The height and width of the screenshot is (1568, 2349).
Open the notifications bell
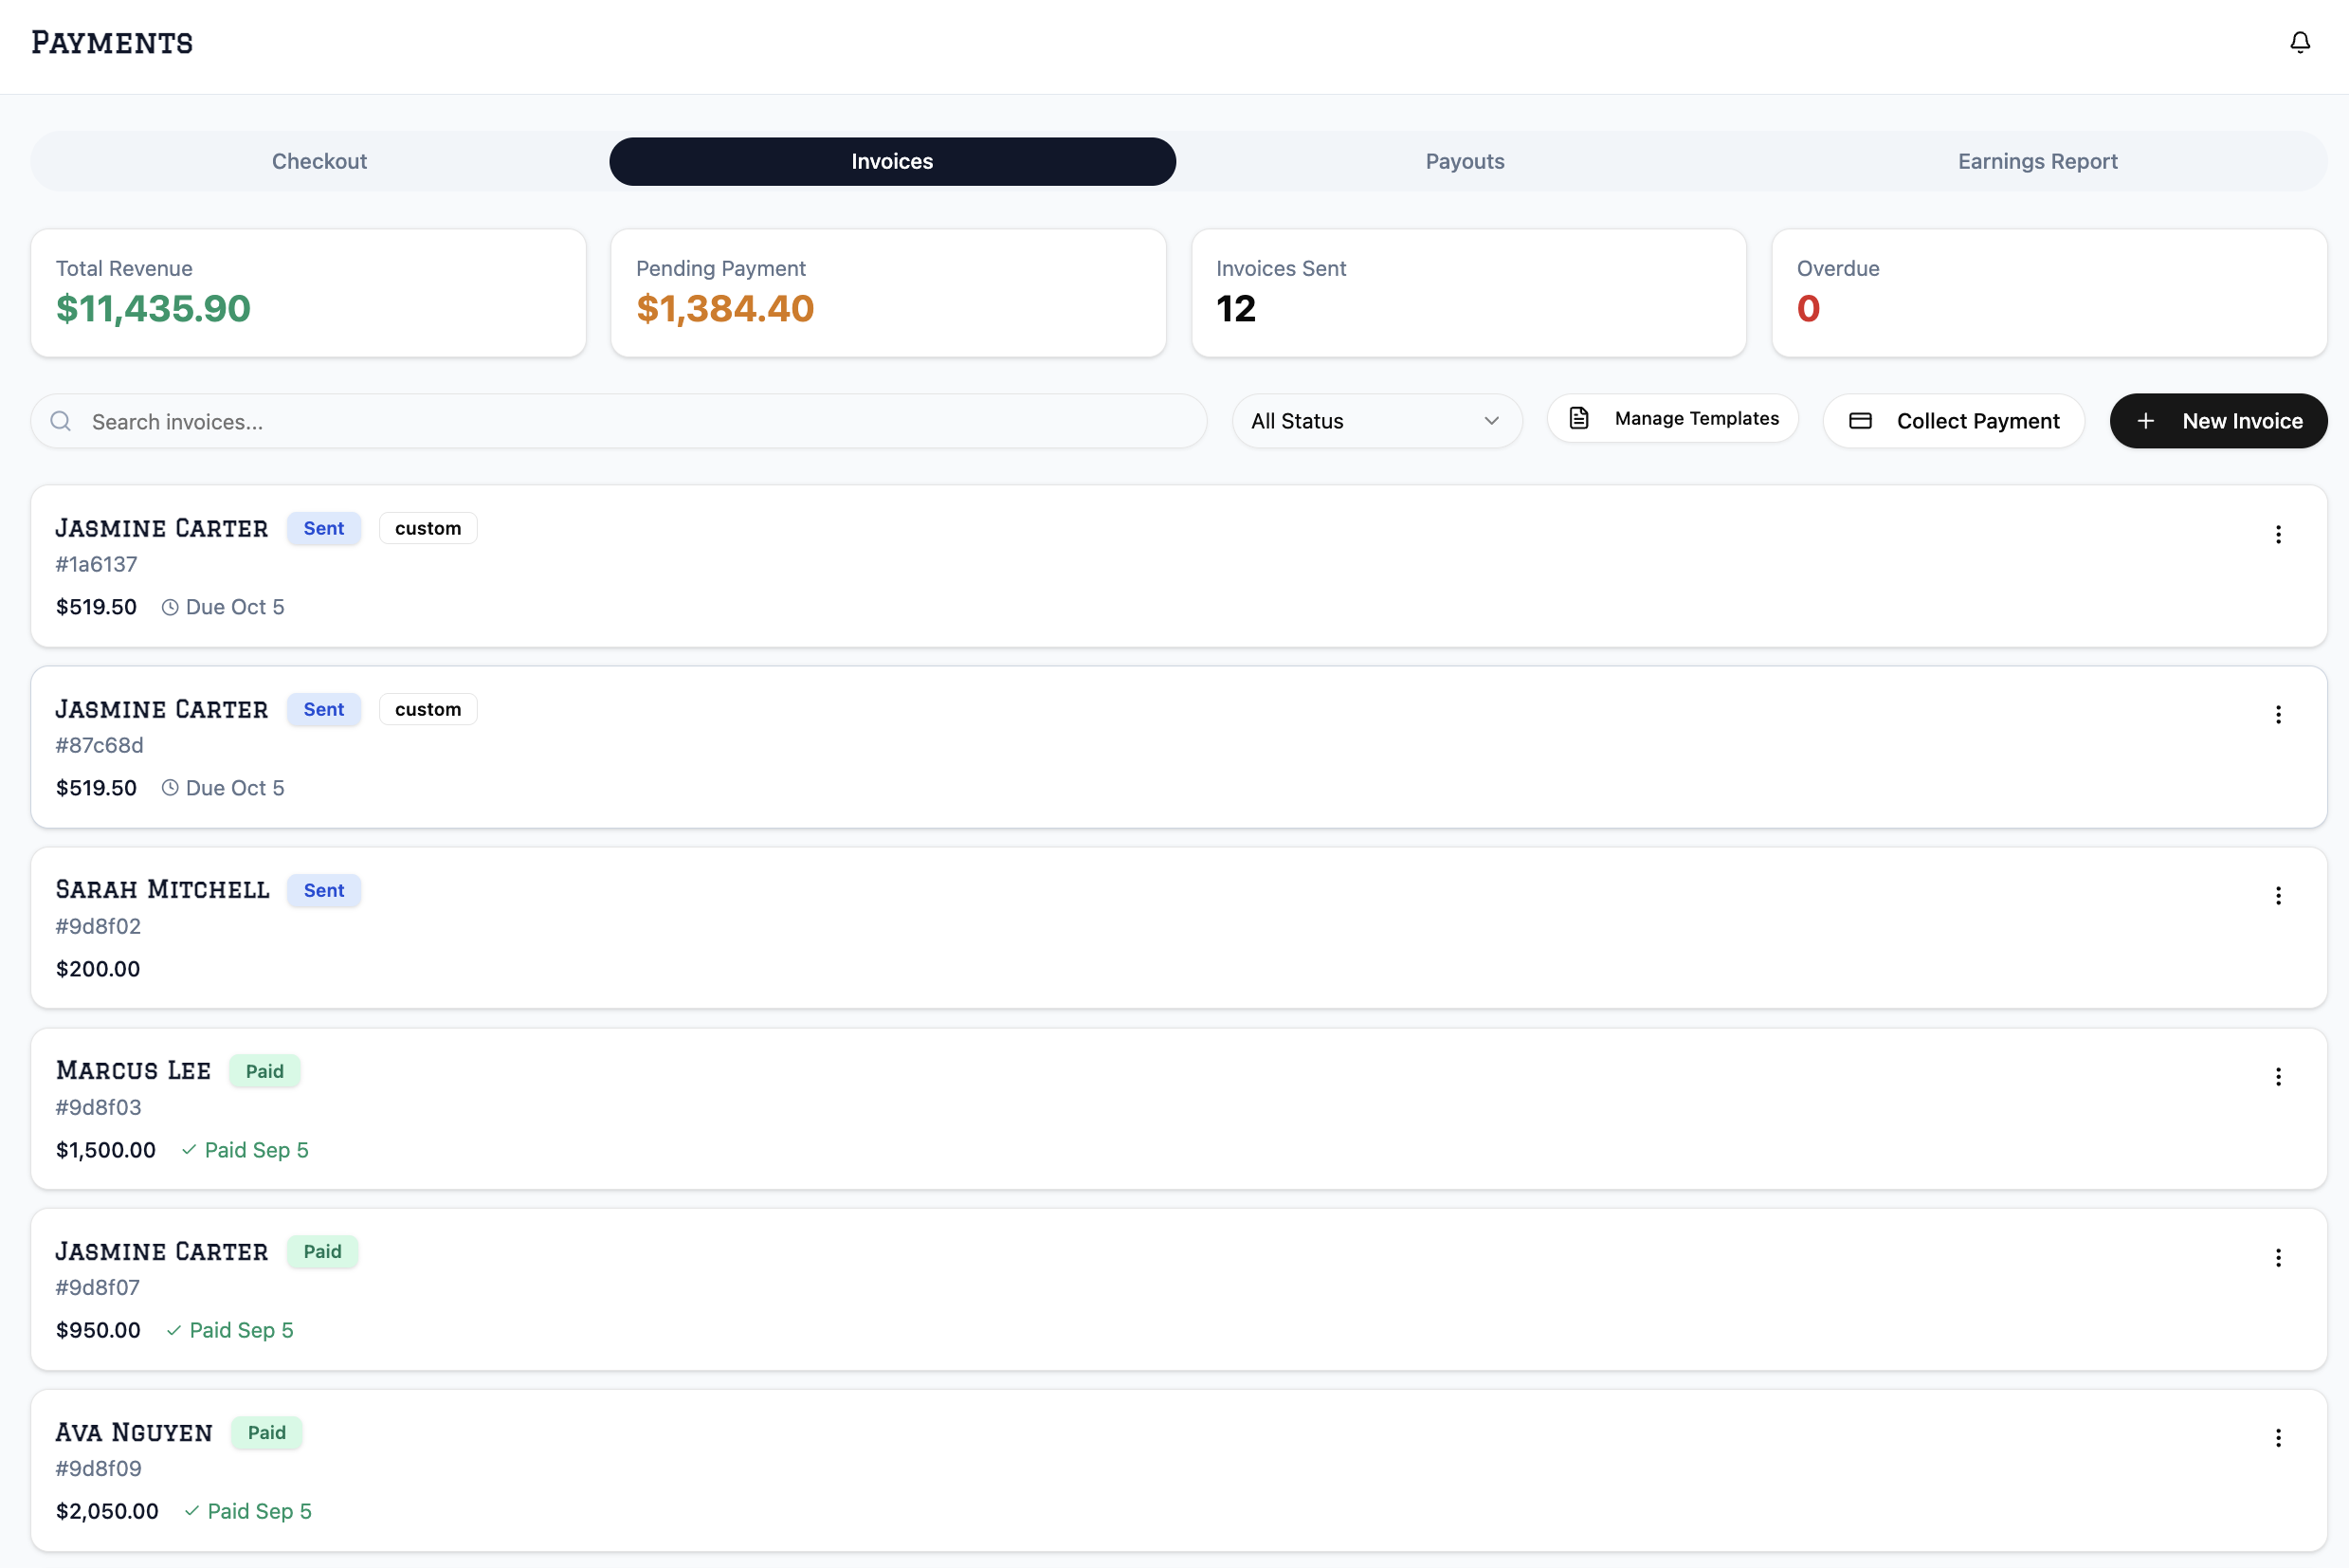pyautogui.click(x=2300, y=42)
